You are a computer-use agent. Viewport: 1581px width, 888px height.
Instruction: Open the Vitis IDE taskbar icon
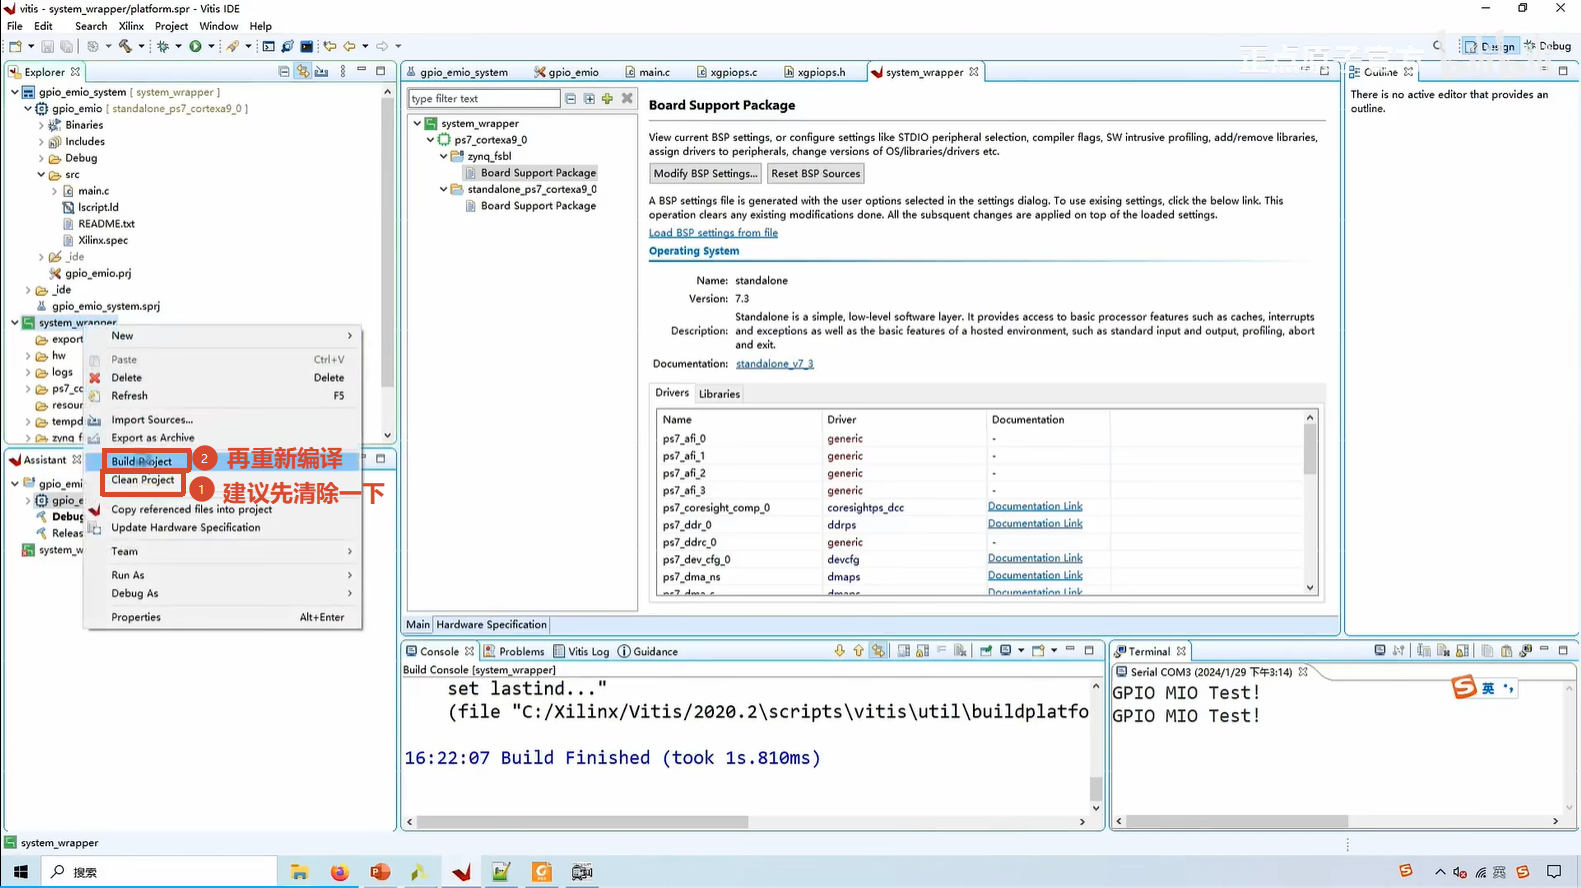(461, 872)
